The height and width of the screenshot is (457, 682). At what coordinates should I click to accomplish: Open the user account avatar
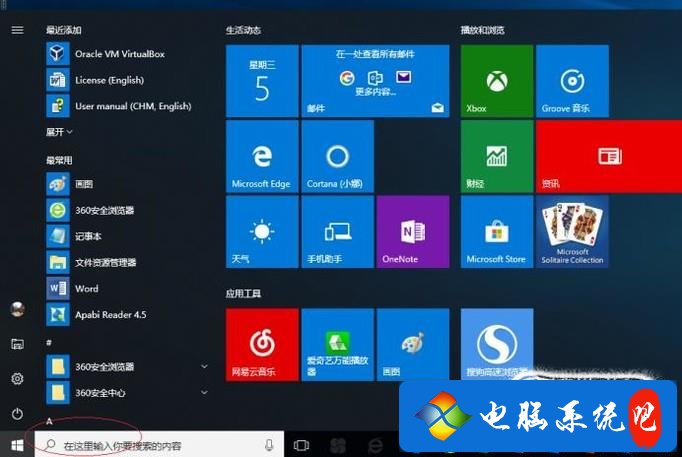pyautogui.click(x=17, y=309)
